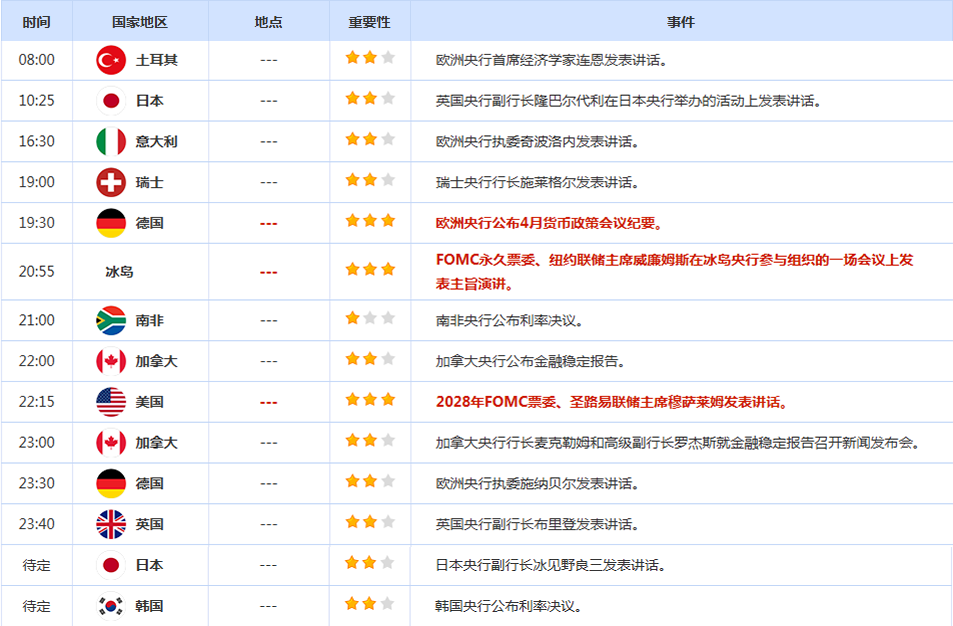The width and height of the screenshot is (953, 626).
Task: Click the Japan flag in the 日本央行副行长 row
Action: [x=111, y=565]
